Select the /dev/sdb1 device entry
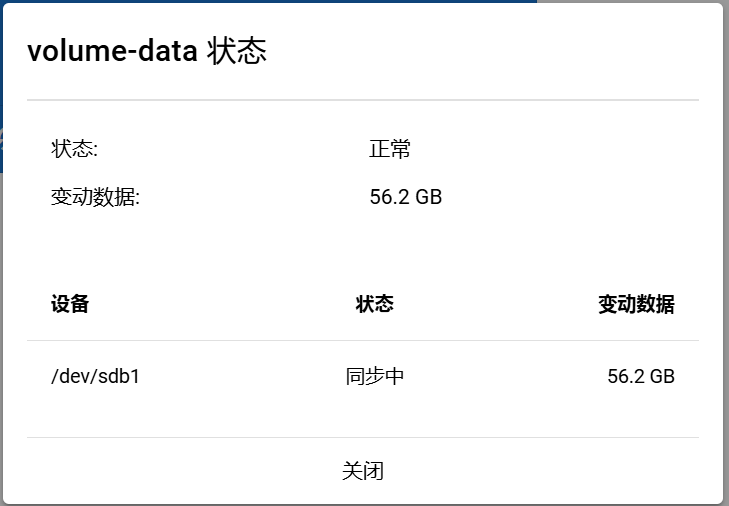The image size is (729, 506). point(95,377)
